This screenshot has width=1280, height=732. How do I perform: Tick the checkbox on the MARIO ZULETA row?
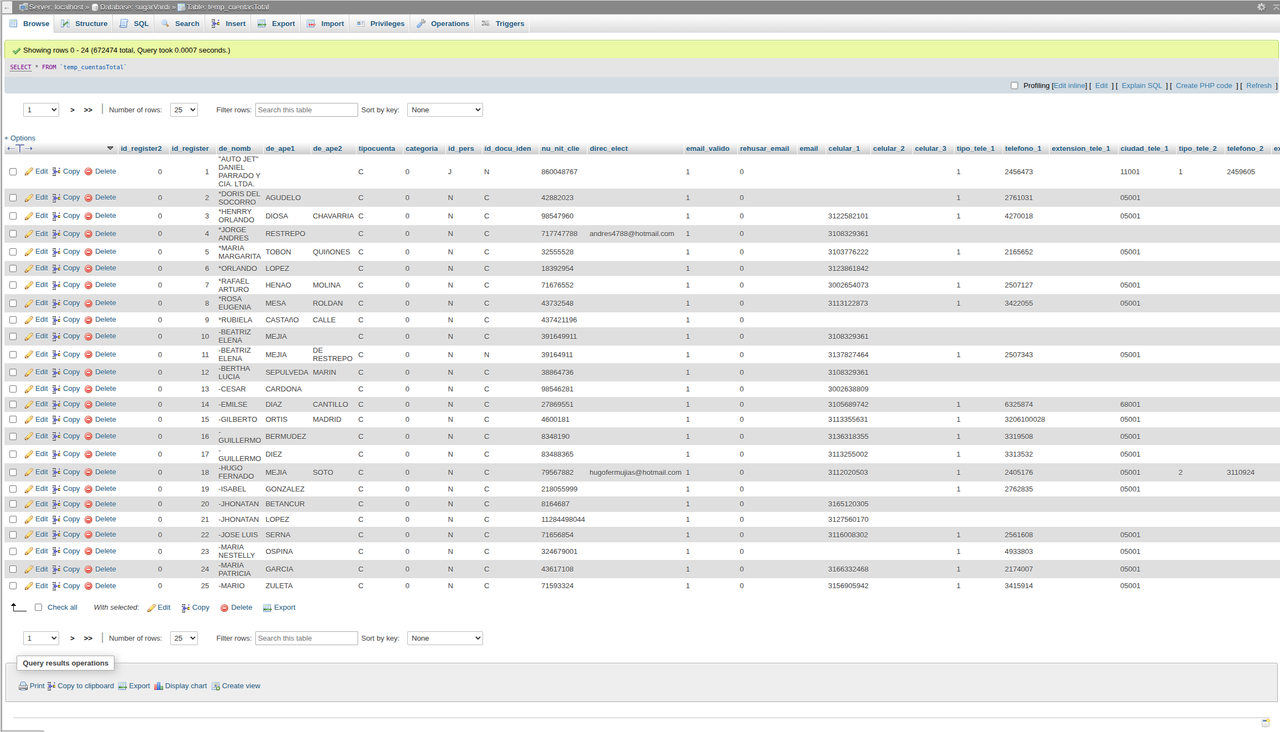point(13,585)
